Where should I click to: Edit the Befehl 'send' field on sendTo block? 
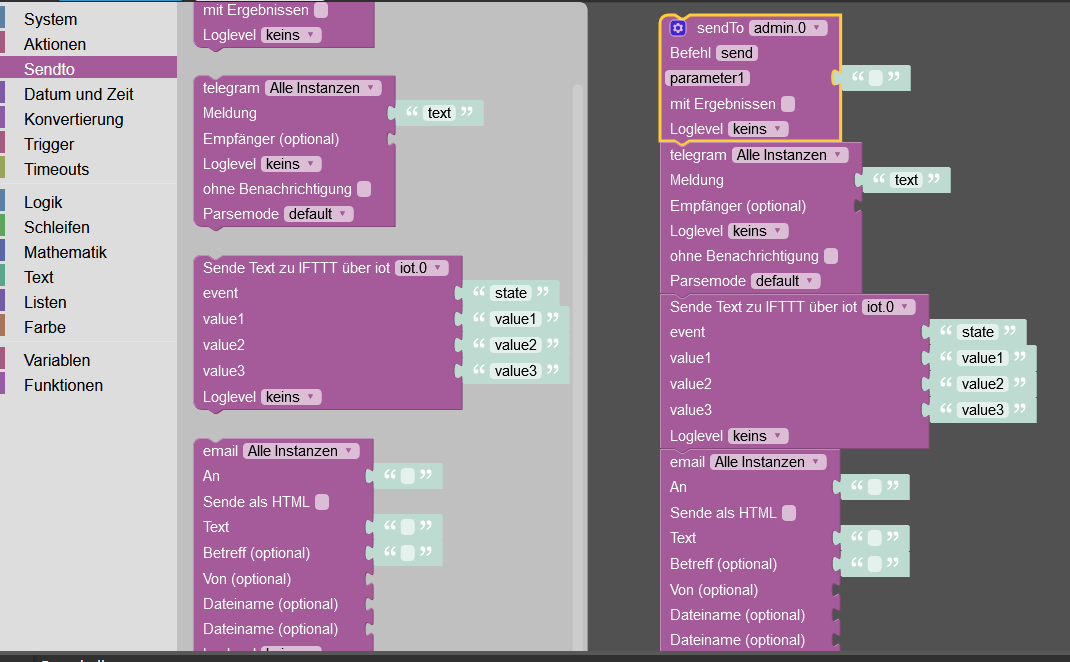pos(737,53)
